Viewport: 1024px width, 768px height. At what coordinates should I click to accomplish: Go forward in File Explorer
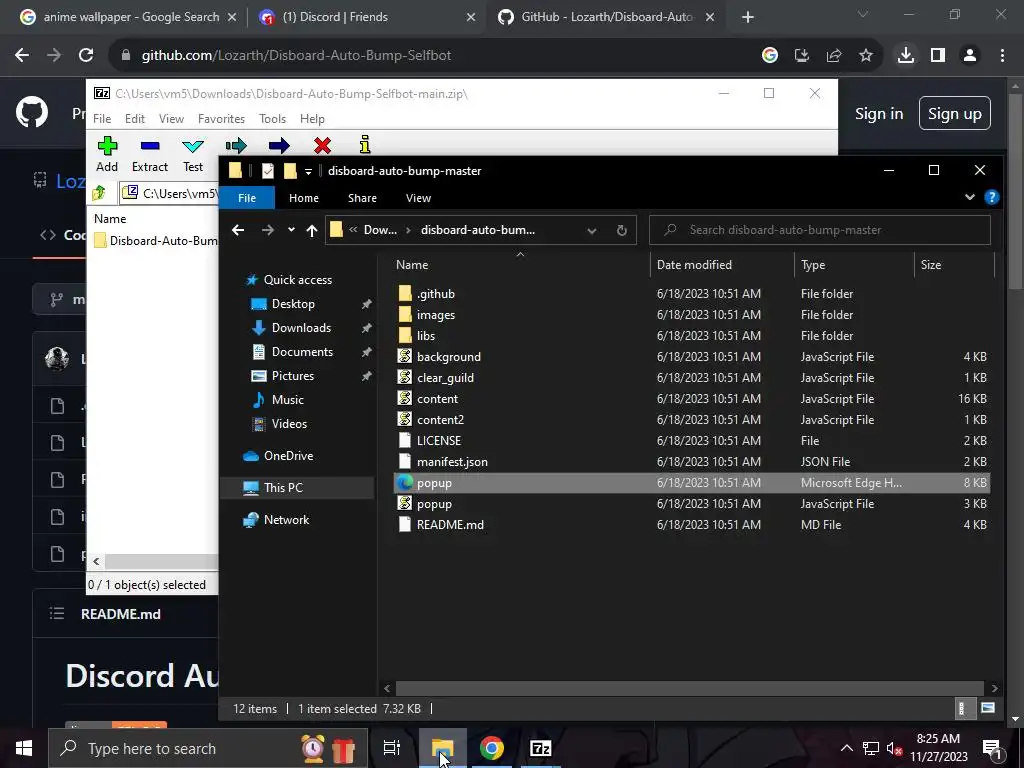(267, 230)
